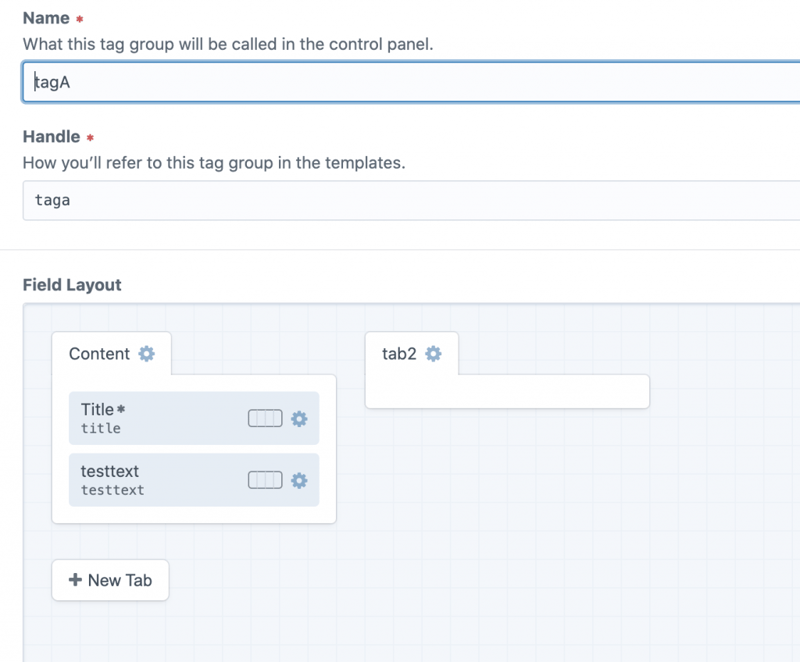
Task: Click the testtext field width icon
Action: 265,480
